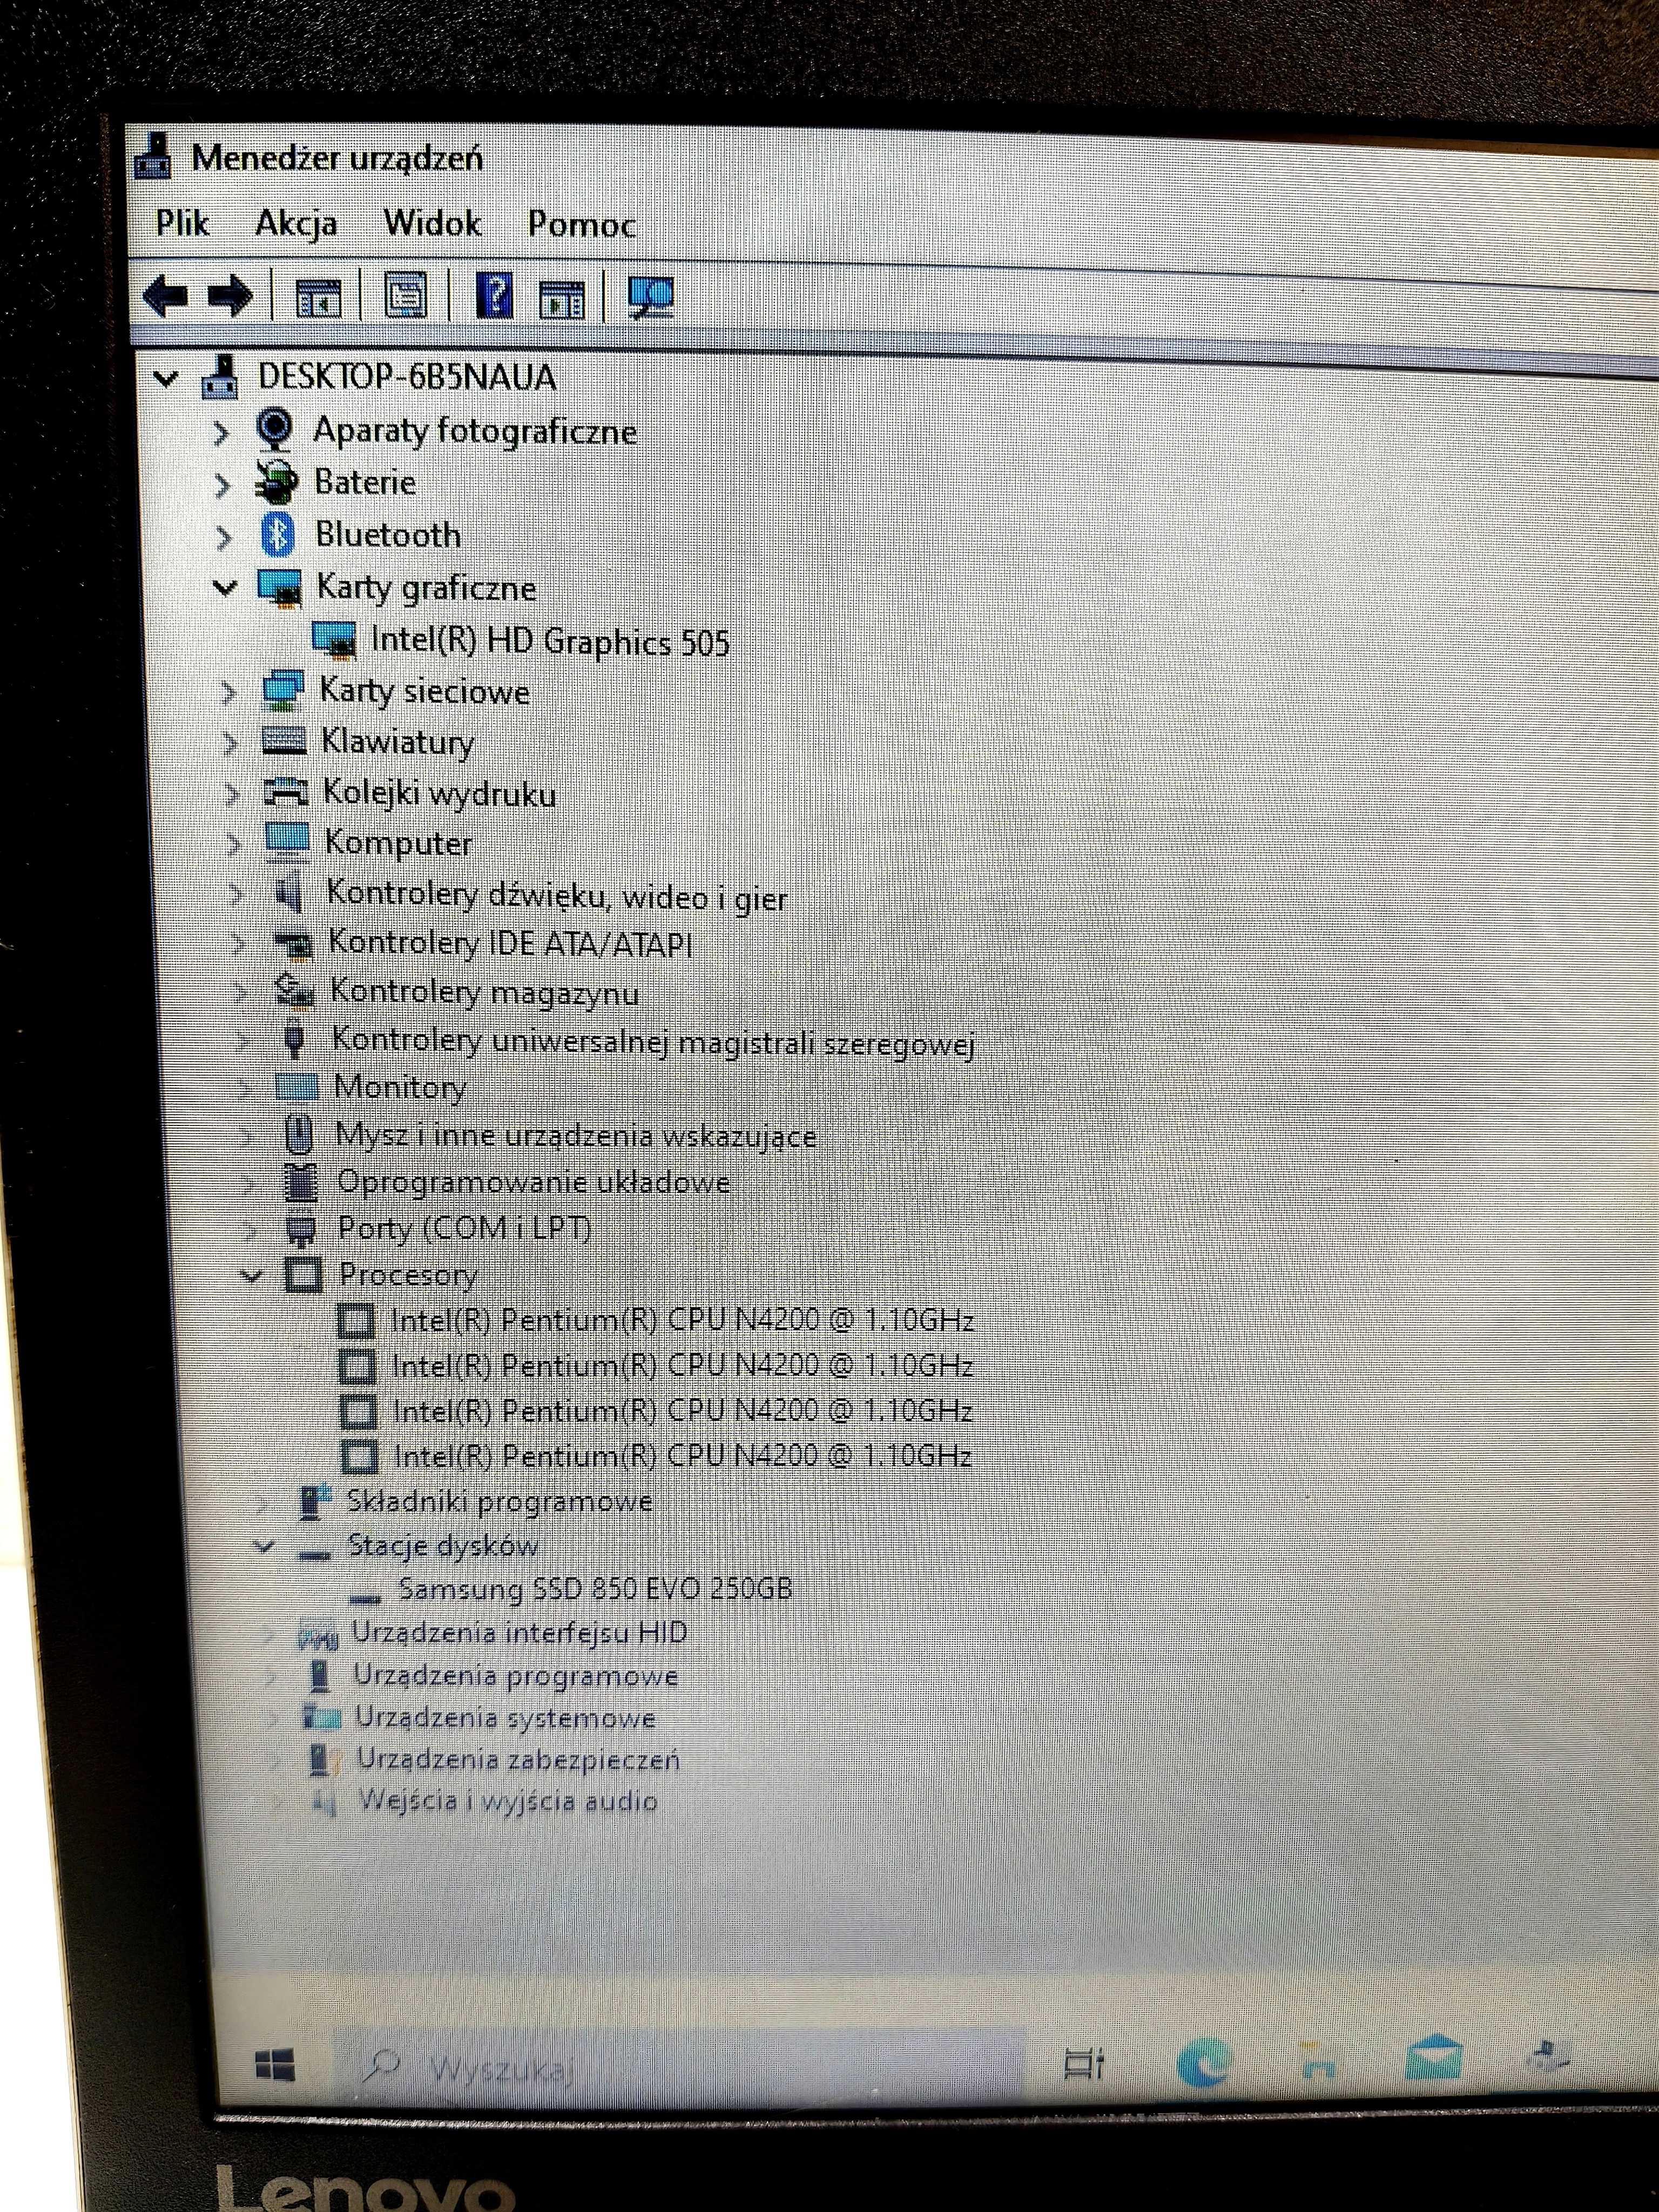The image size is (1659, 2212).
Task: Expand the Klawiatury category
Action: coord(231,743)
